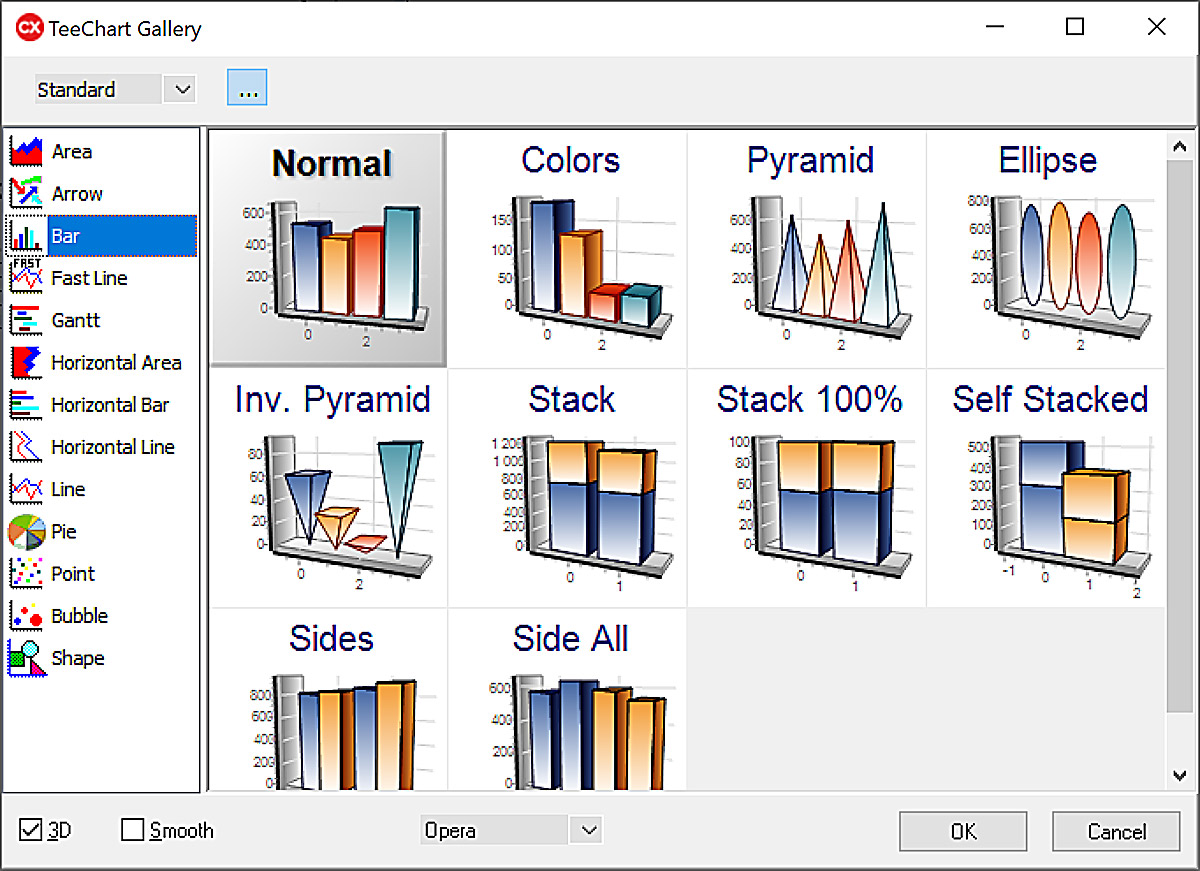
Task: Pick the Horizontal Bar icon
Action: 26,405
